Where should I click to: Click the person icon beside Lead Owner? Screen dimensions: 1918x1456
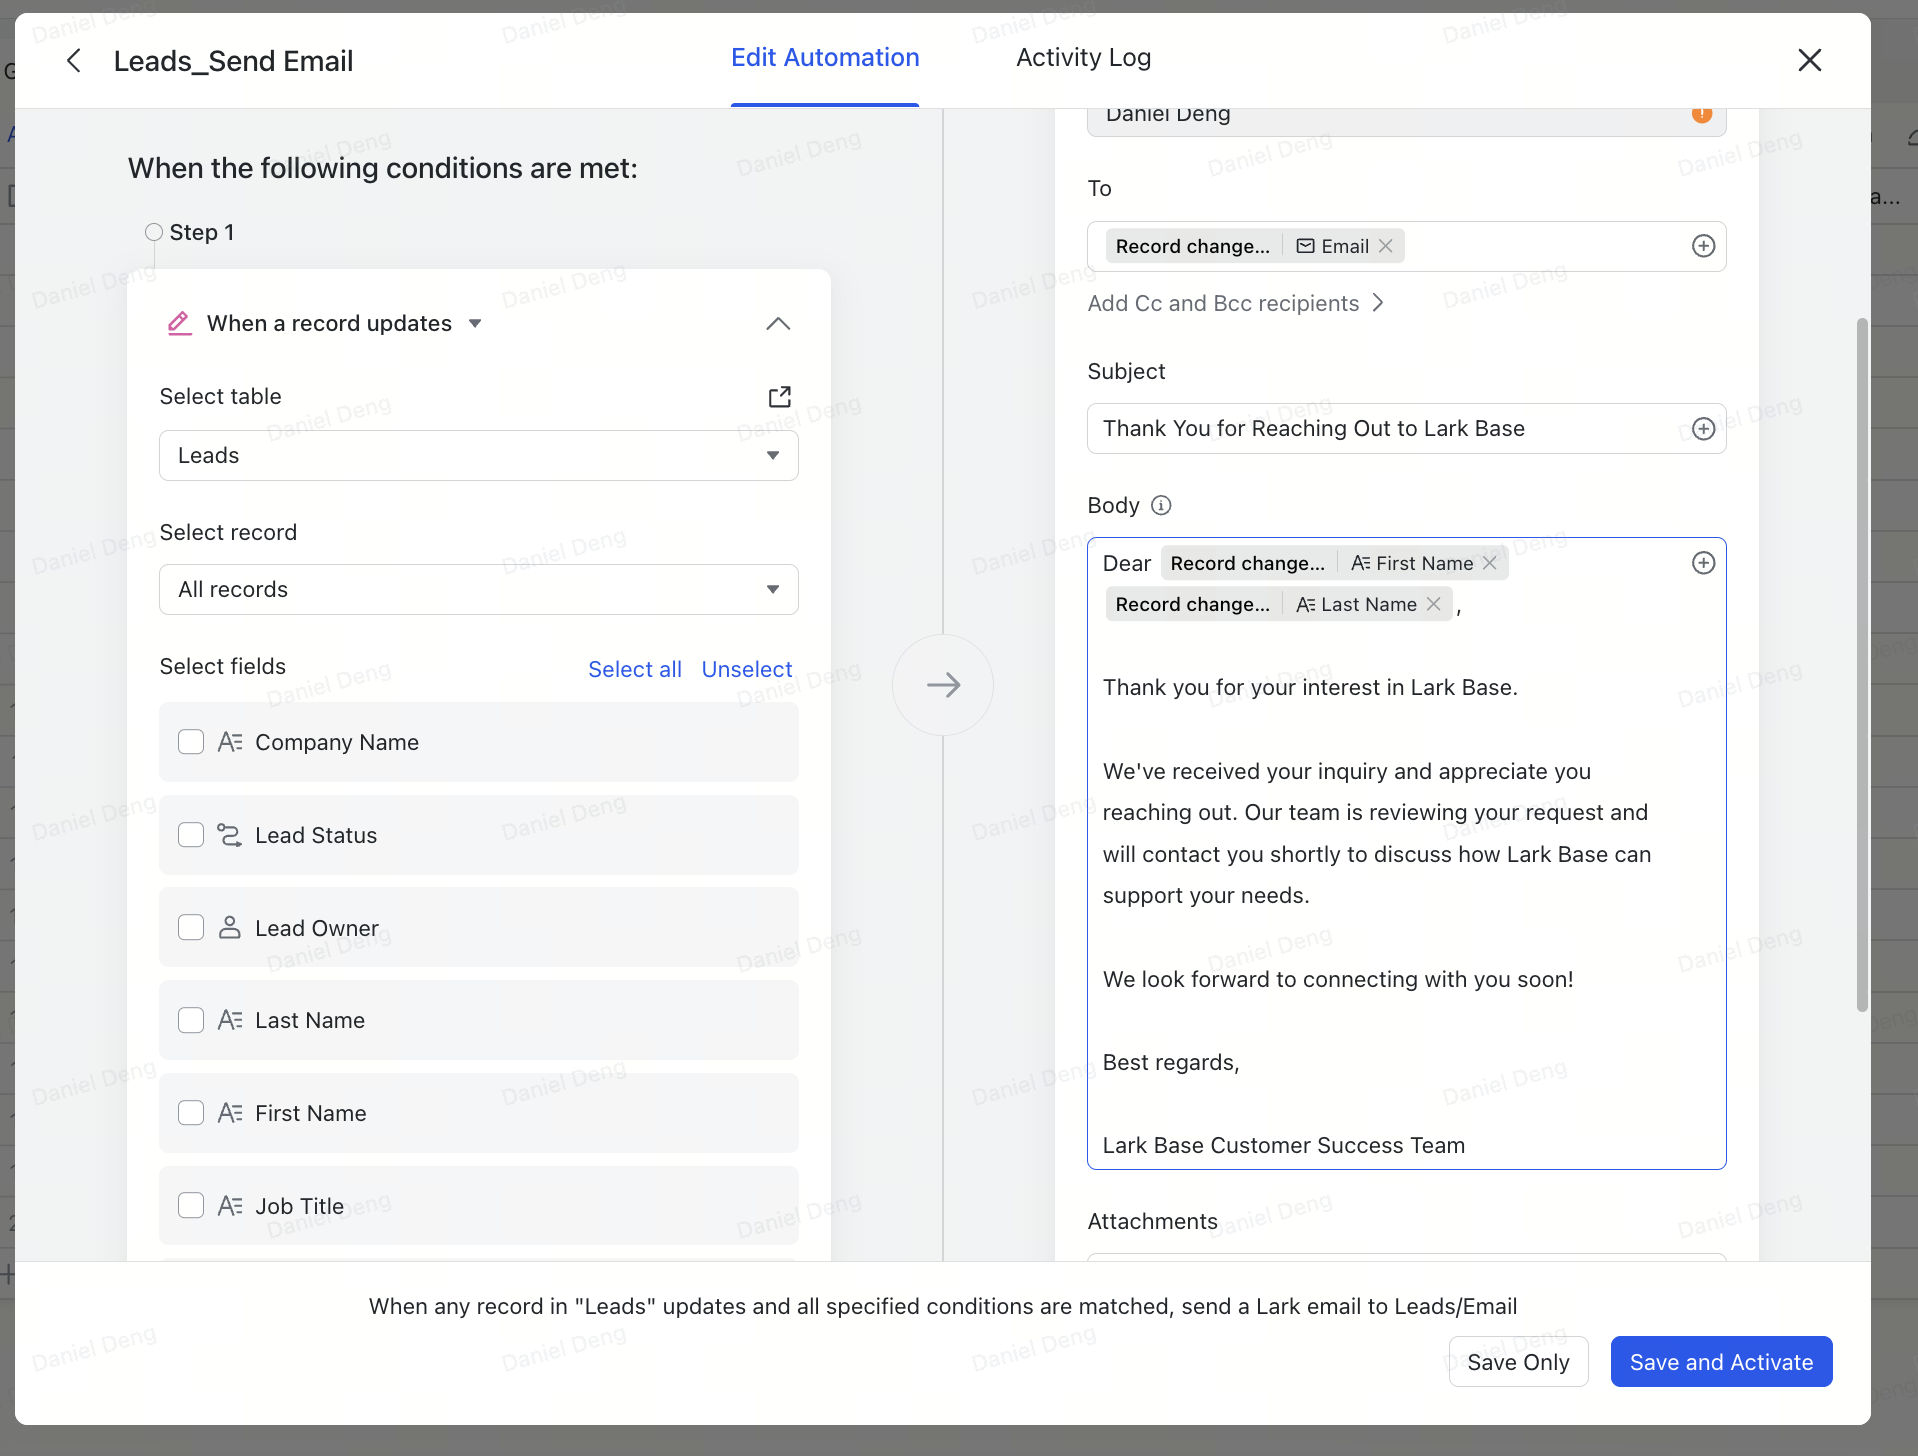[230, 928]
